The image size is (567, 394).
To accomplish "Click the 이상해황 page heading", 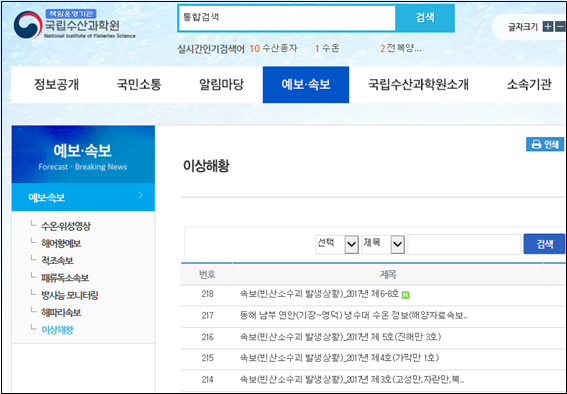I will [x=206, y=166].
